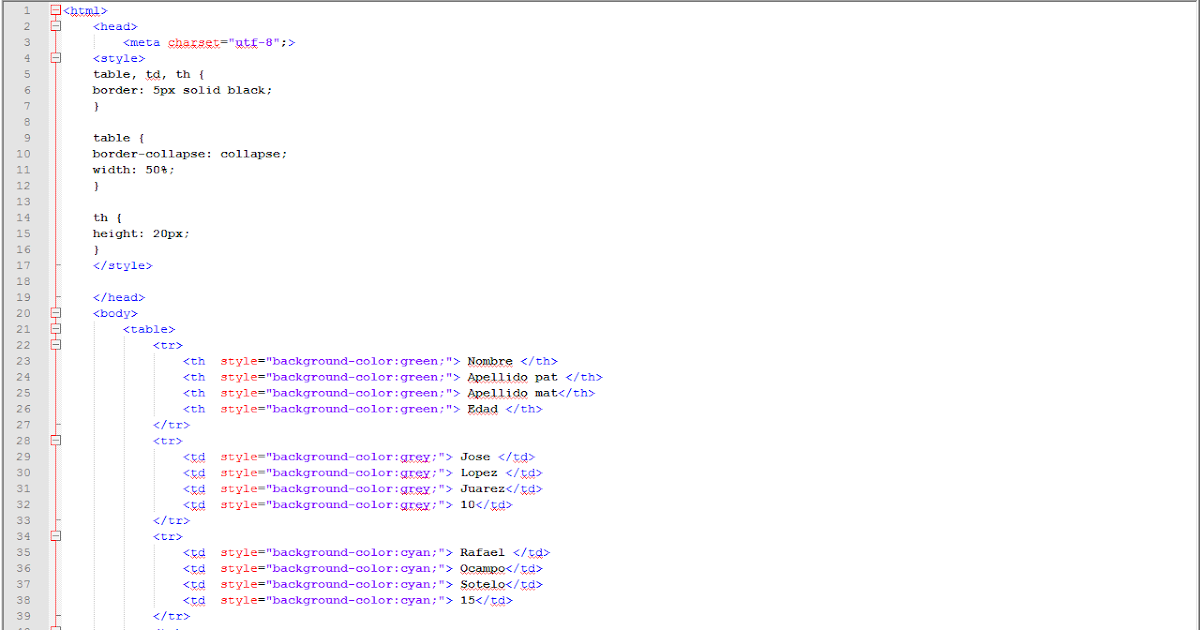Viewport: 1200px width, 630px height.
Task: Collapse the cyan row fold marker on line 34
Action: click(x=56, y=537)
